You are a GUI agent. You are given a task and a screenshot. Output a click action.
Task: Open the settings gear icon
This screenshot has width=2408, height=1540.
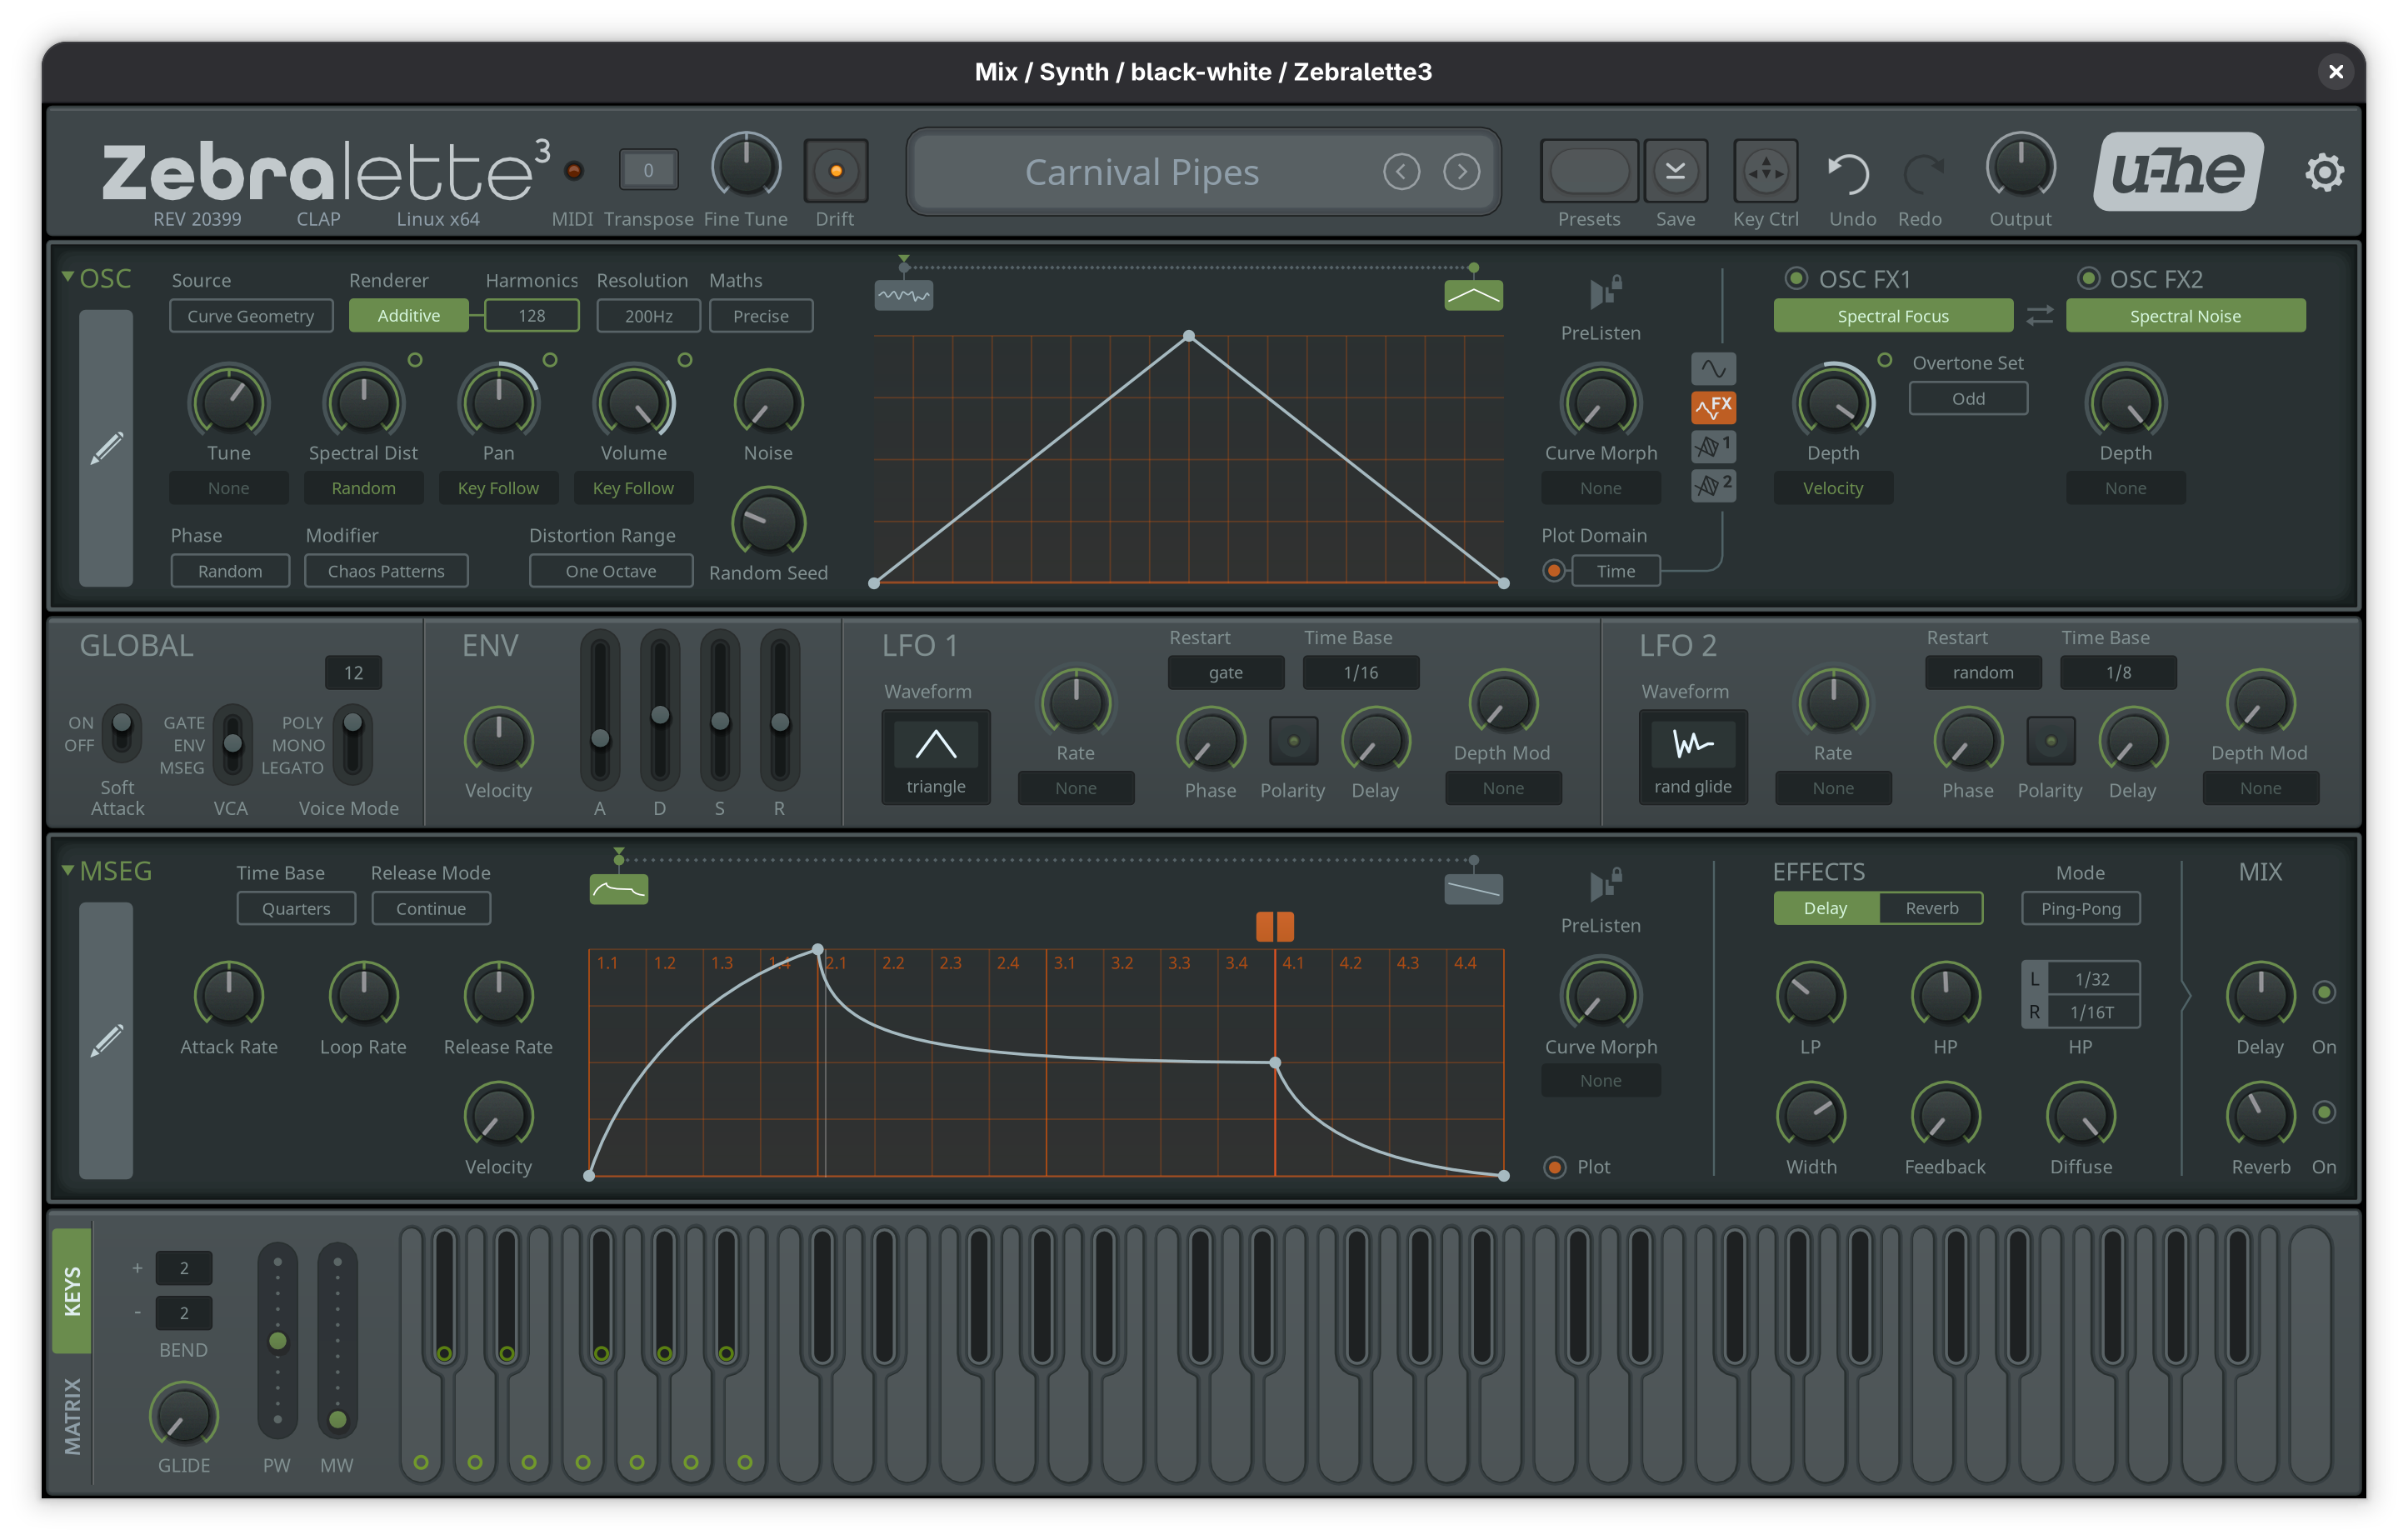coord(2324,172)
